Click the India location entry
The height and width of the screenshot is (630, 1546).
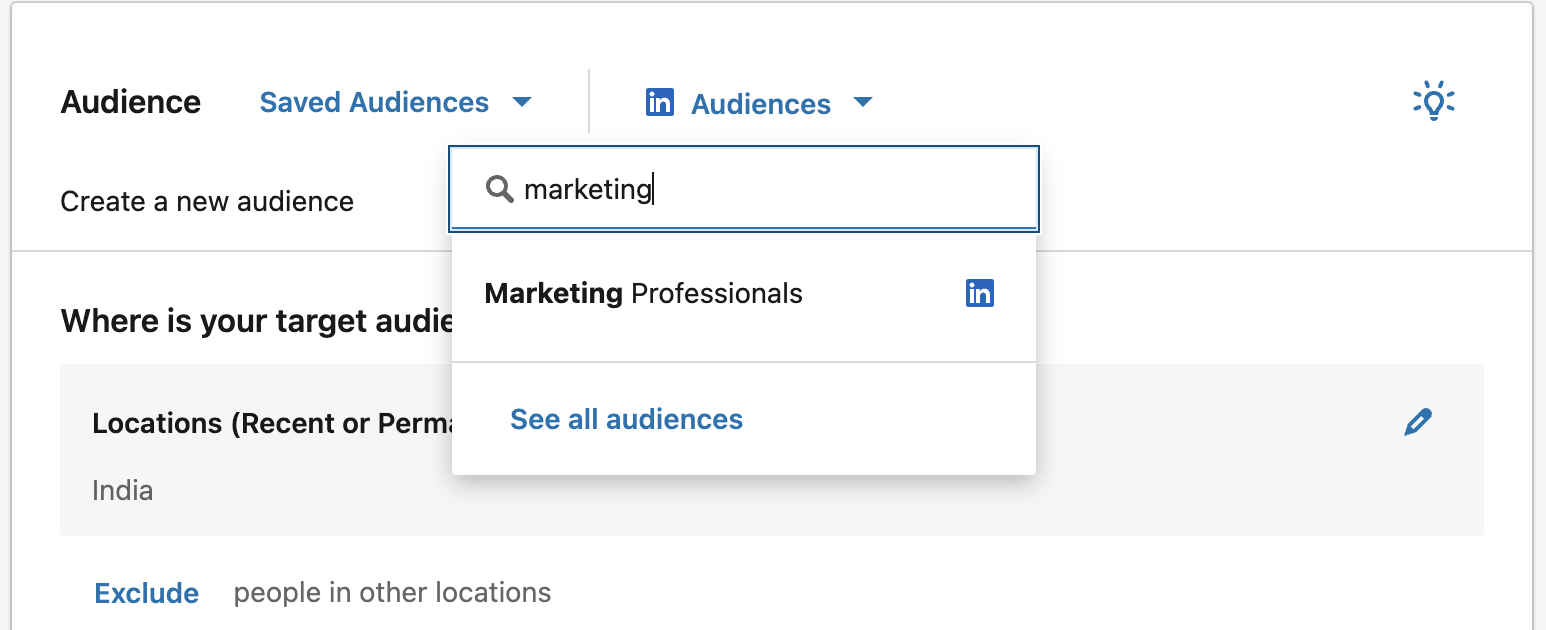point(123,491)
